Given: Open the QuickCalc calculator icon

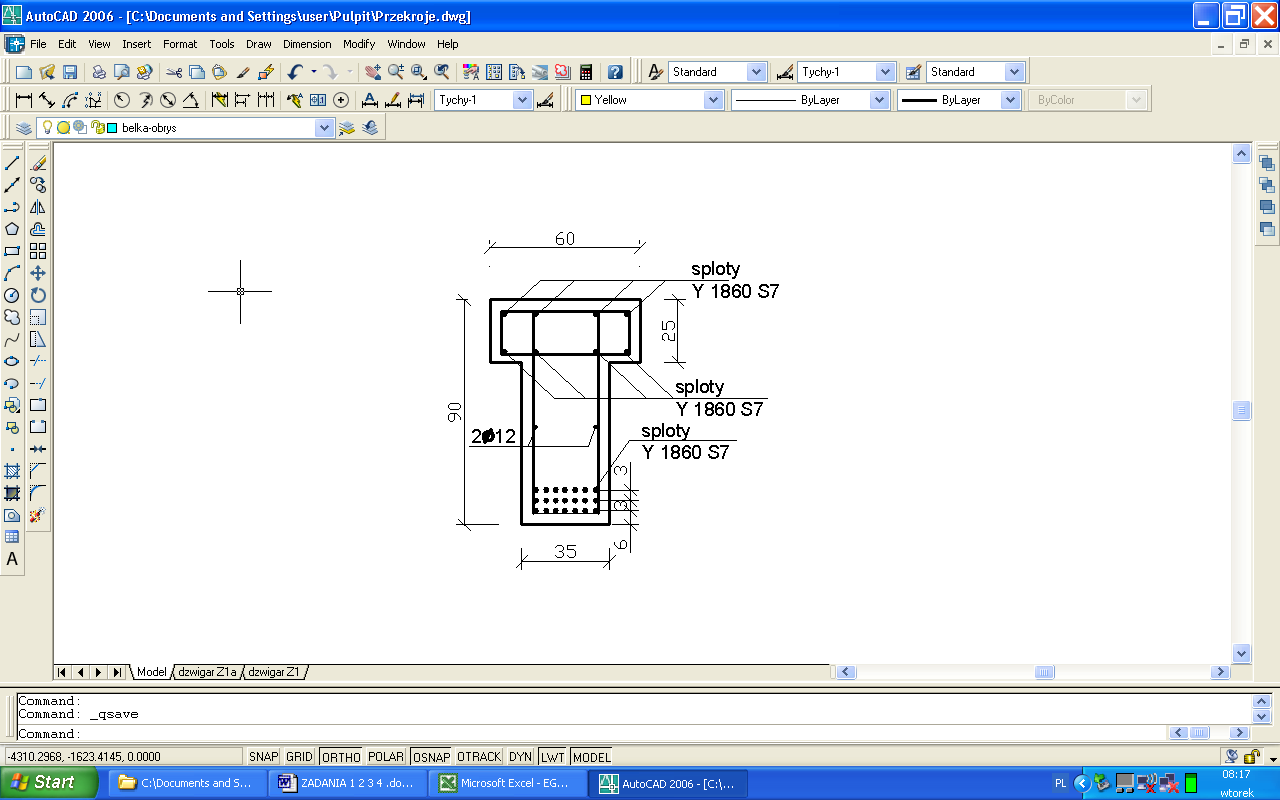Looking at the screenshot, I should pos(586,72).
